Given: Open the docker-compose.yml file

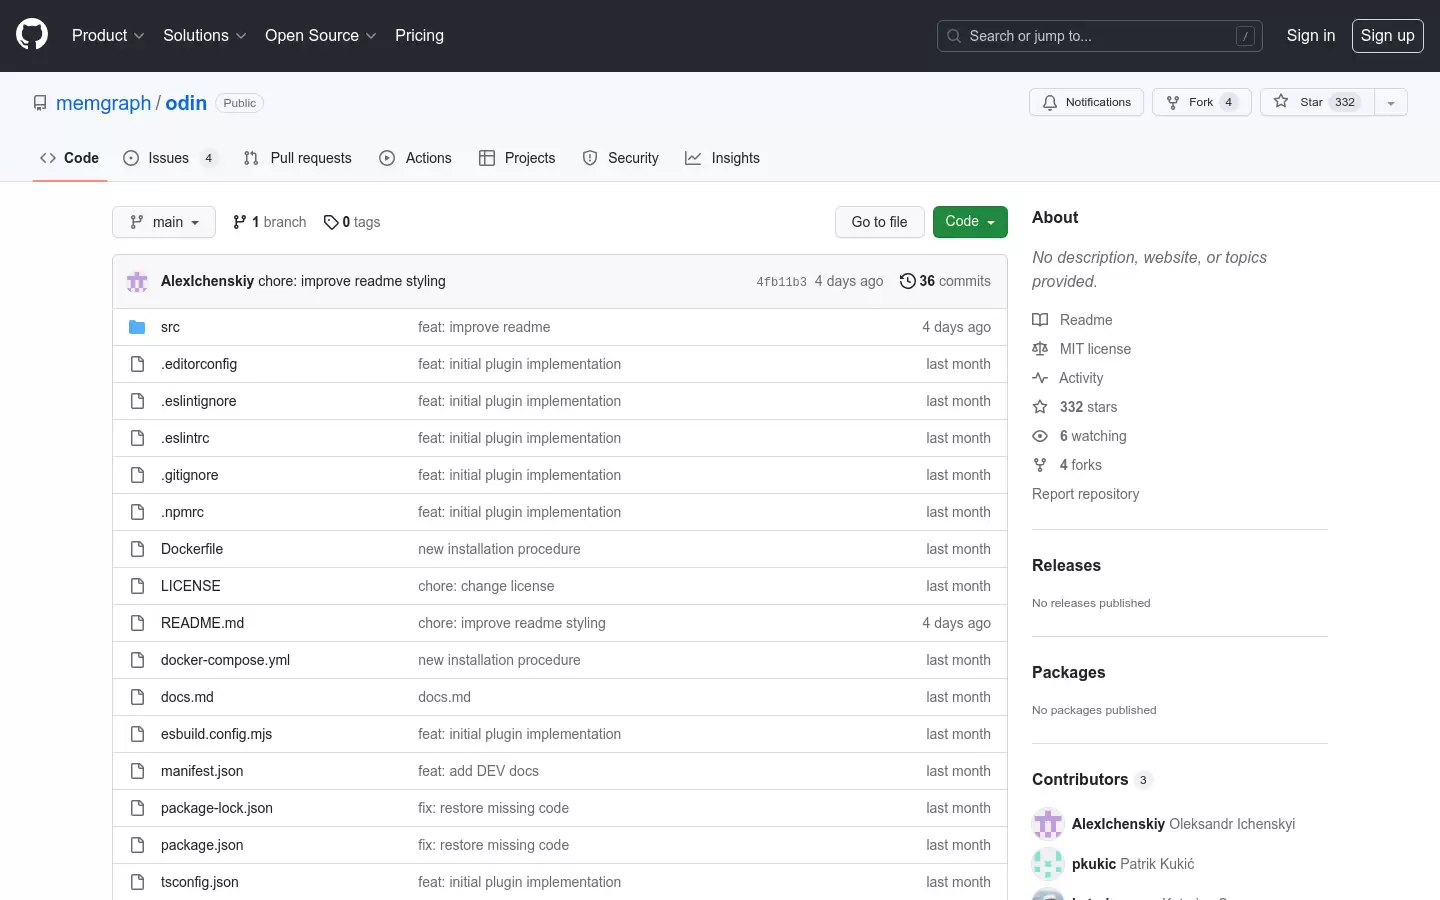Looking at the screenshot, I should (x=225, y=660).
